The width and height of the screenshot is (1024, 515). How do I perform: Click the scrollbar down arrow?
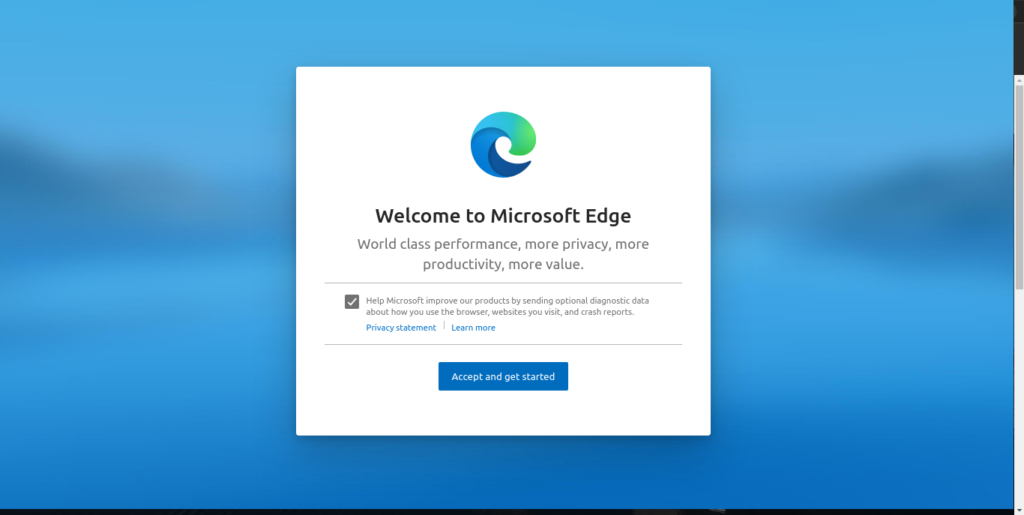[1019, 510]
